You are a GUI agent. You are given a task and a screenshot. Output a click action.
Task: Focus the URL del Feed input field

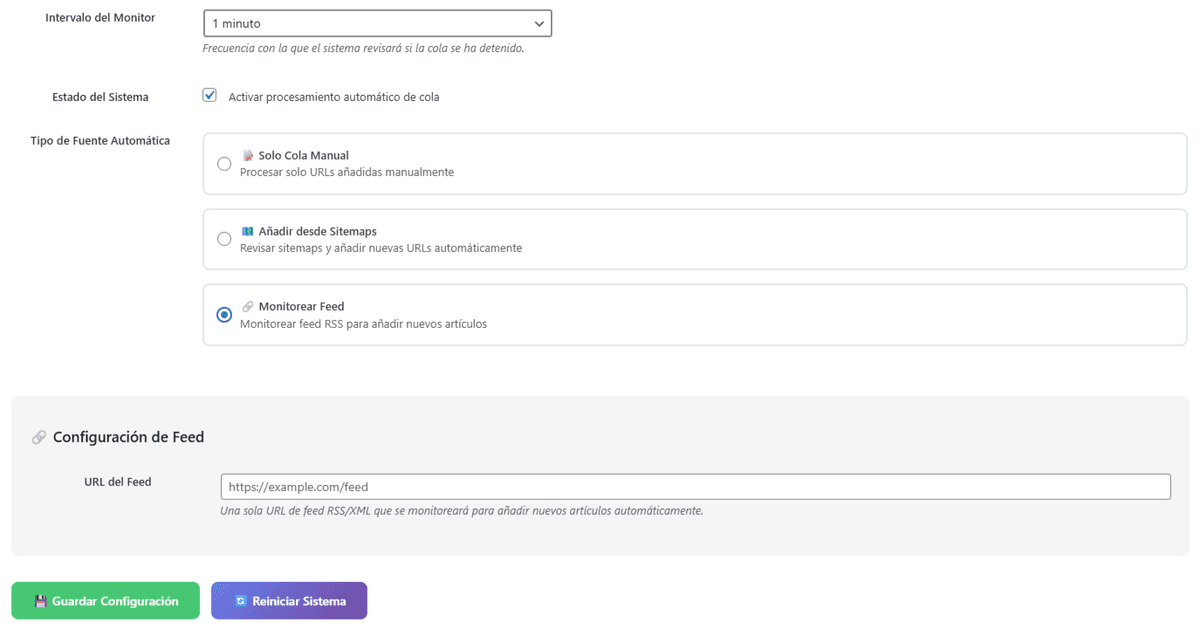click(x=695, y=487)
